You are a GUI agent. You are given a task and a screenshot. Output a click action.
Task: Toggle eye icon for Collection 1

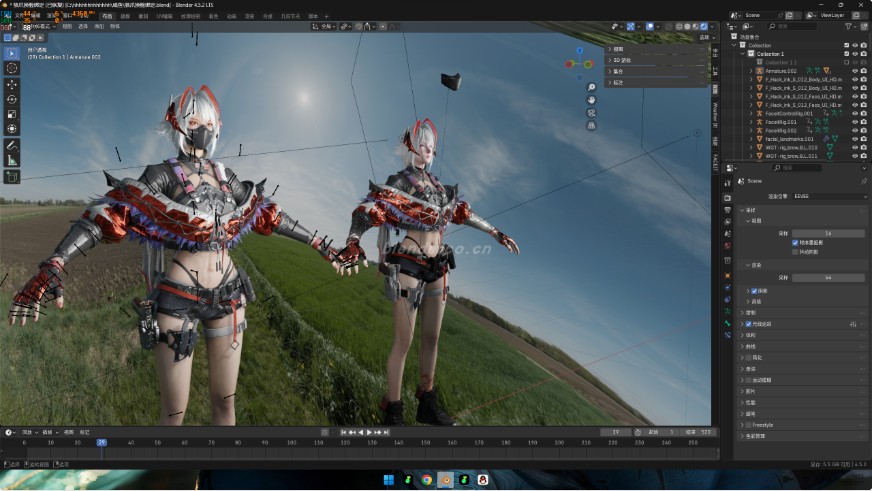855,54
